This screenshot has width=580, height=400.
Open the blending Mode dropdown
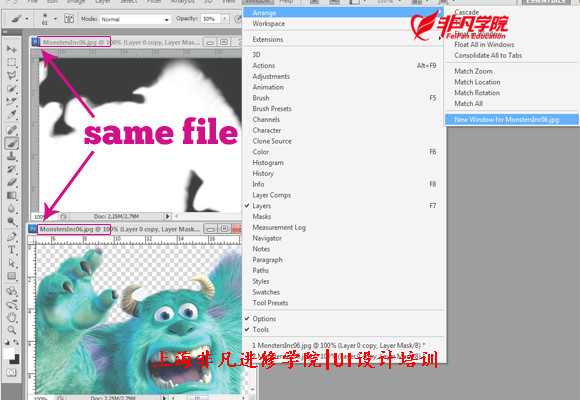(x=135, y=19)
